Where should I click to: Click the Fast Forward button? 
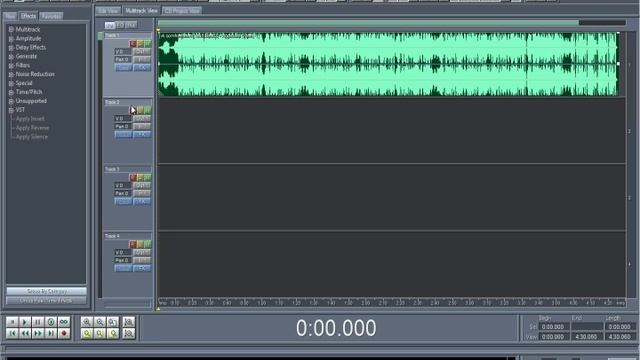[38, 333]
